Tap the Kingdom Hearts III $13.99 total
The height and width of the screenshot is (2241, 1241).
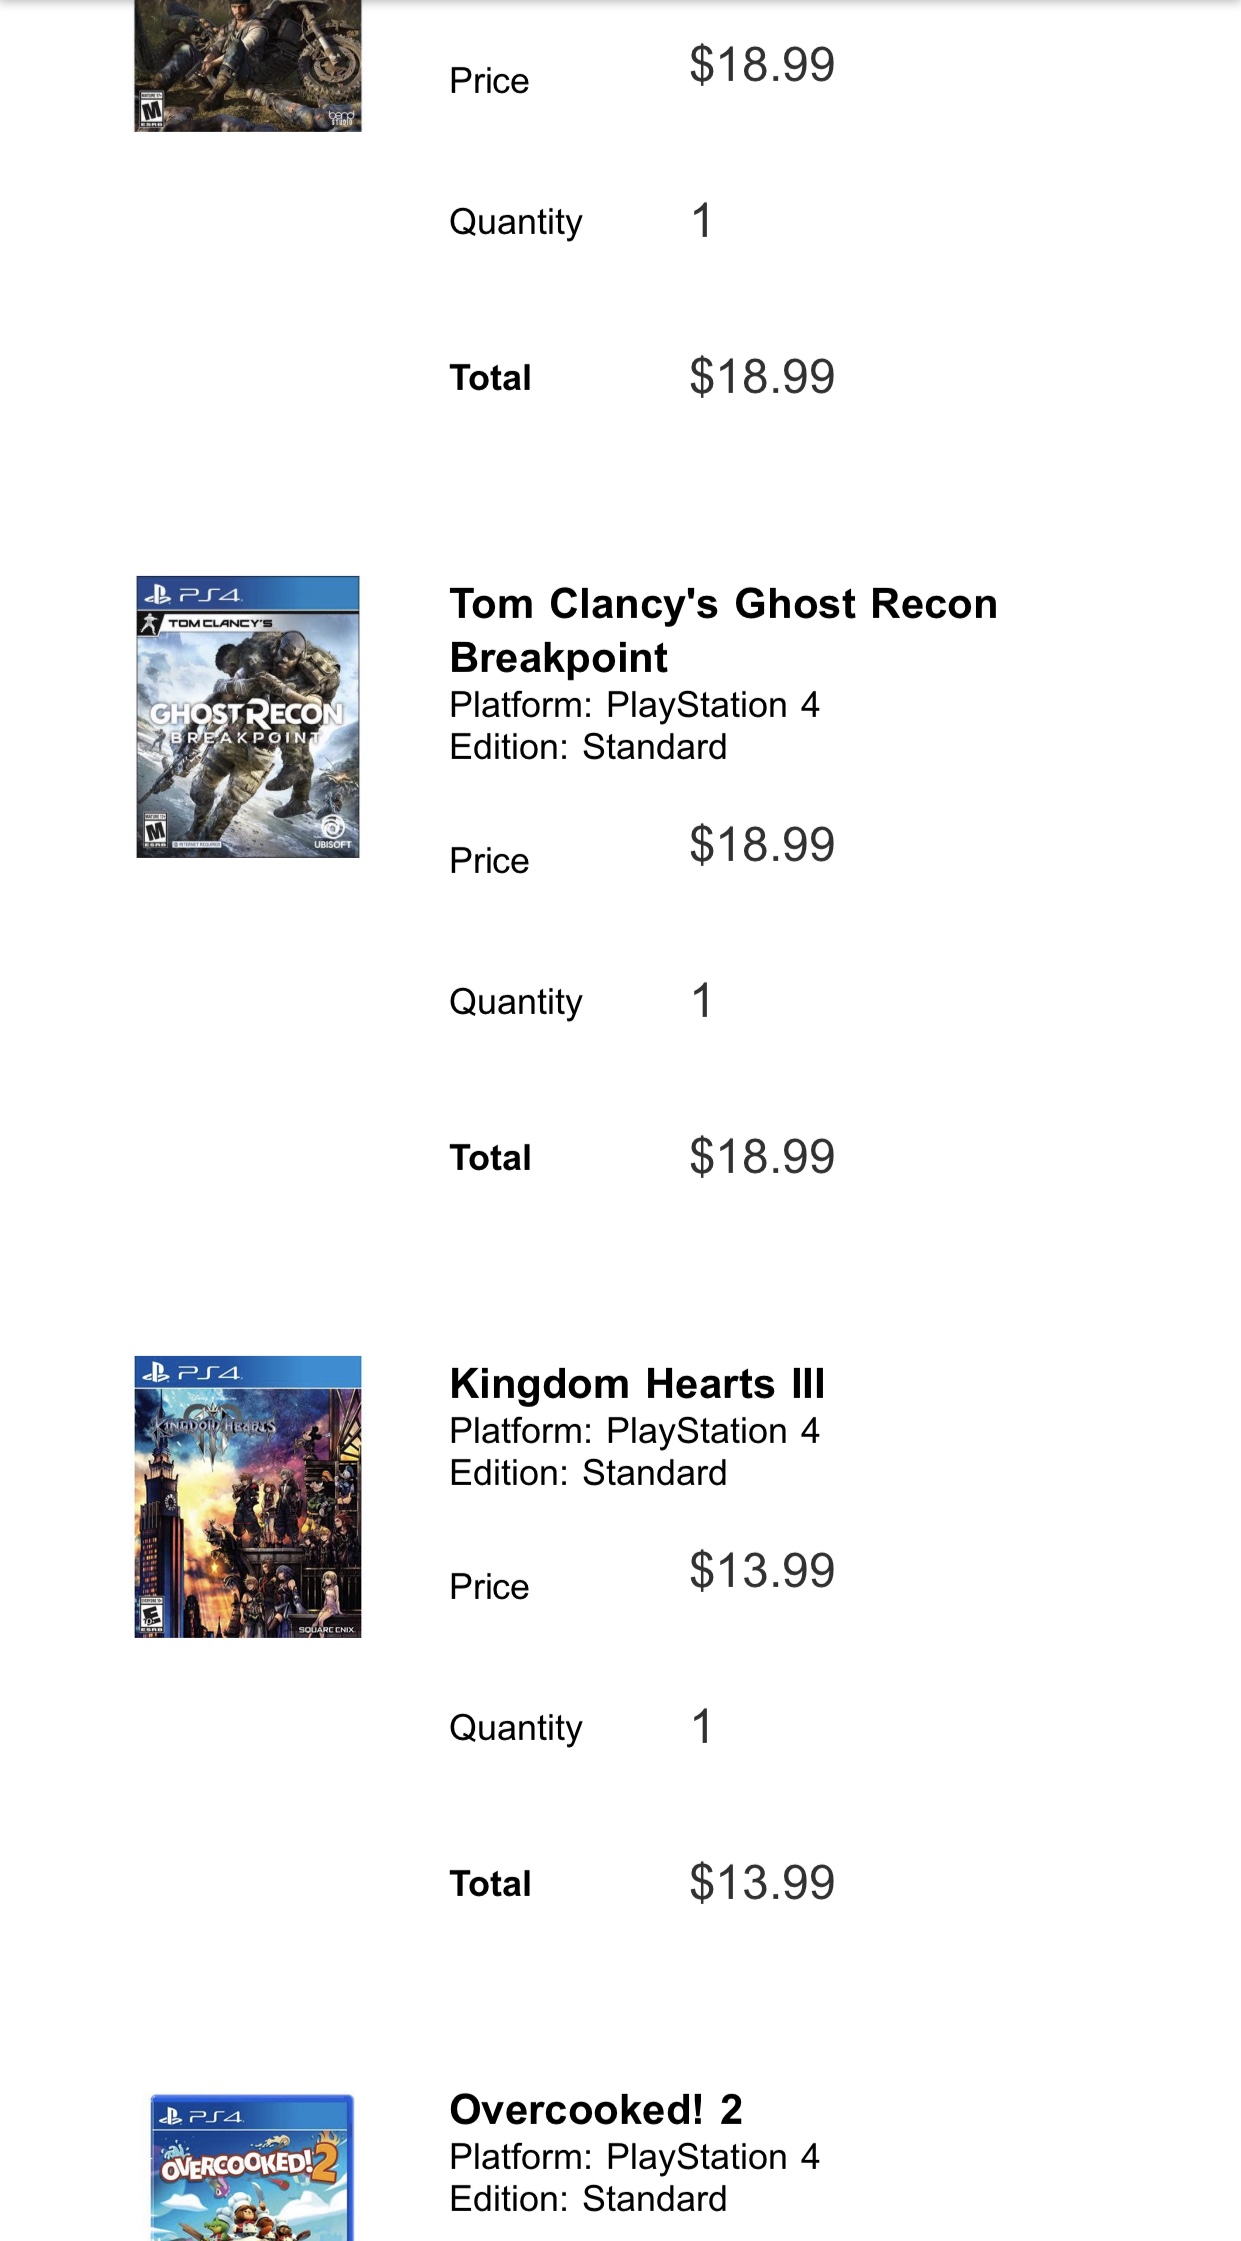click(762, 1883)
